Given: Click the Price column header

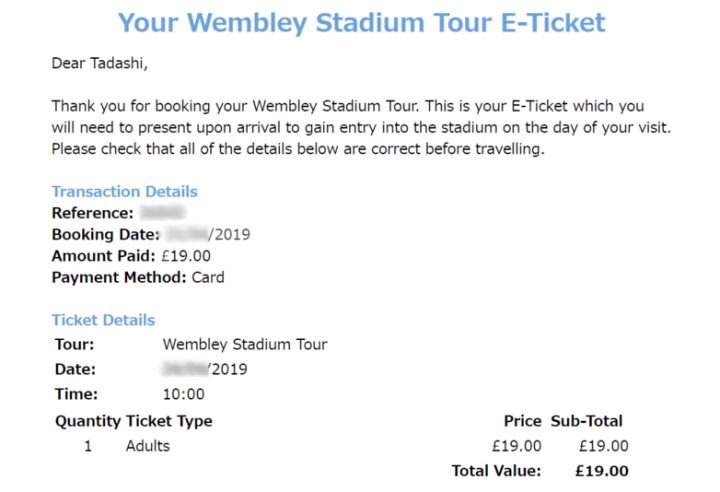Looking at the screenshot, I should pyautogui.click(x=523, y=421).
